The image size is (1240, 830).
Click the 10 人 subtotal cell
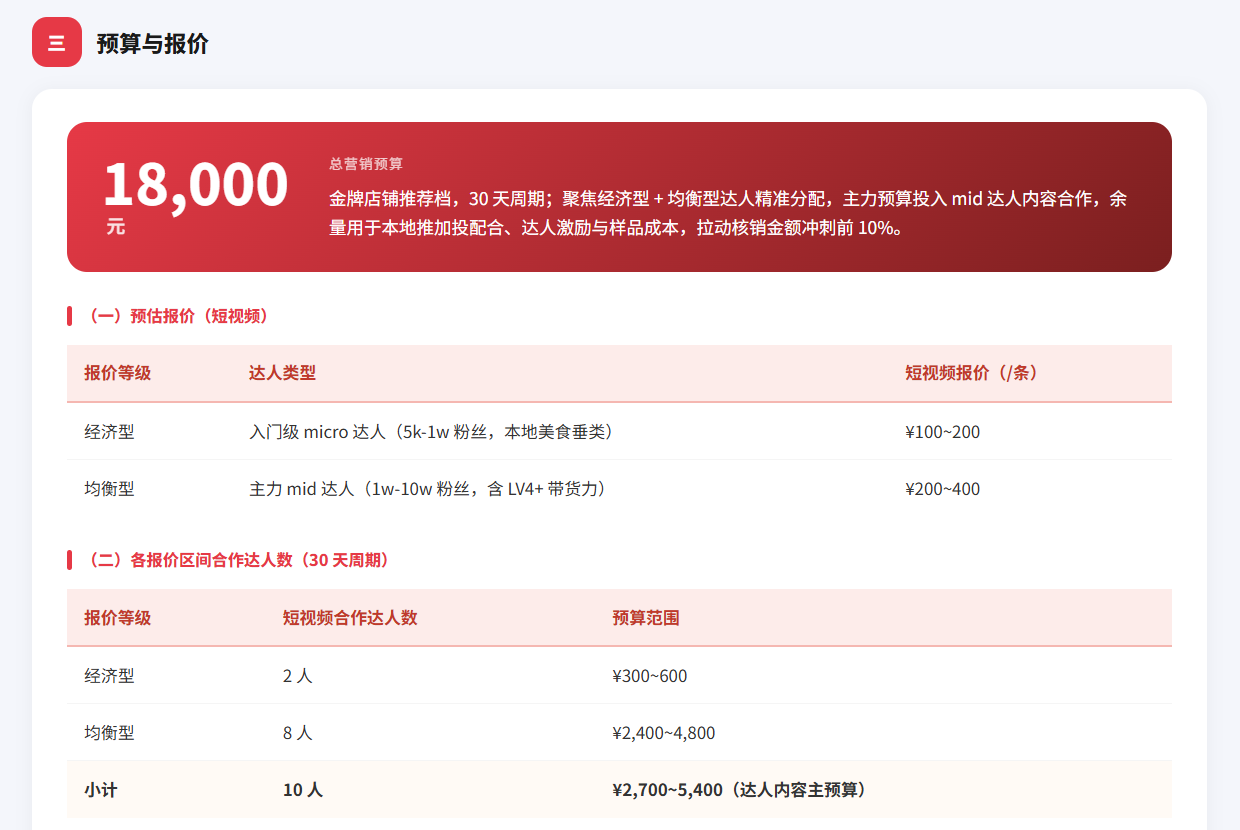coord(302,790)
